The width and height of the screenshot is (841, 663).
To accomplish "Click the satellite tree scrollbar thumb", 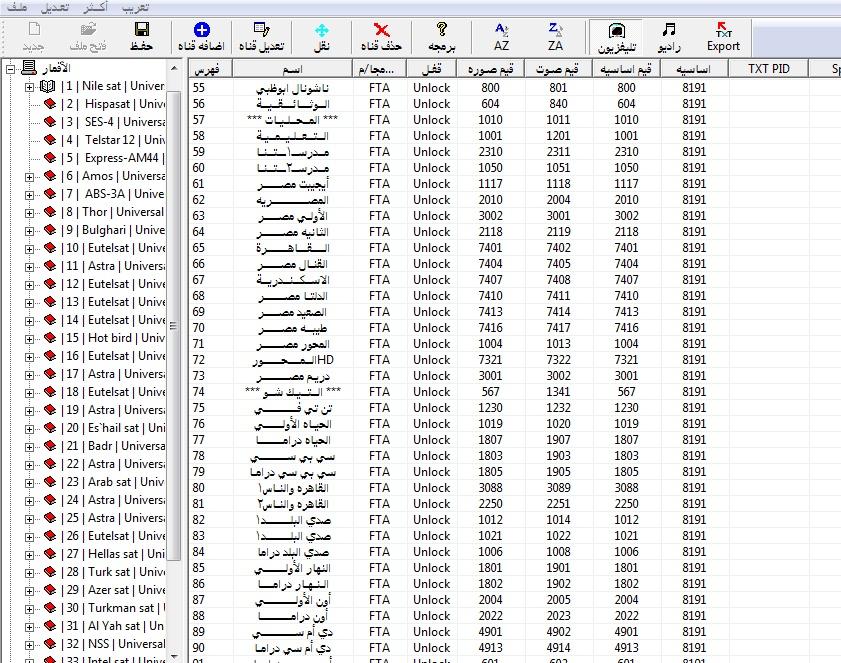I will (x=173, y=326).
